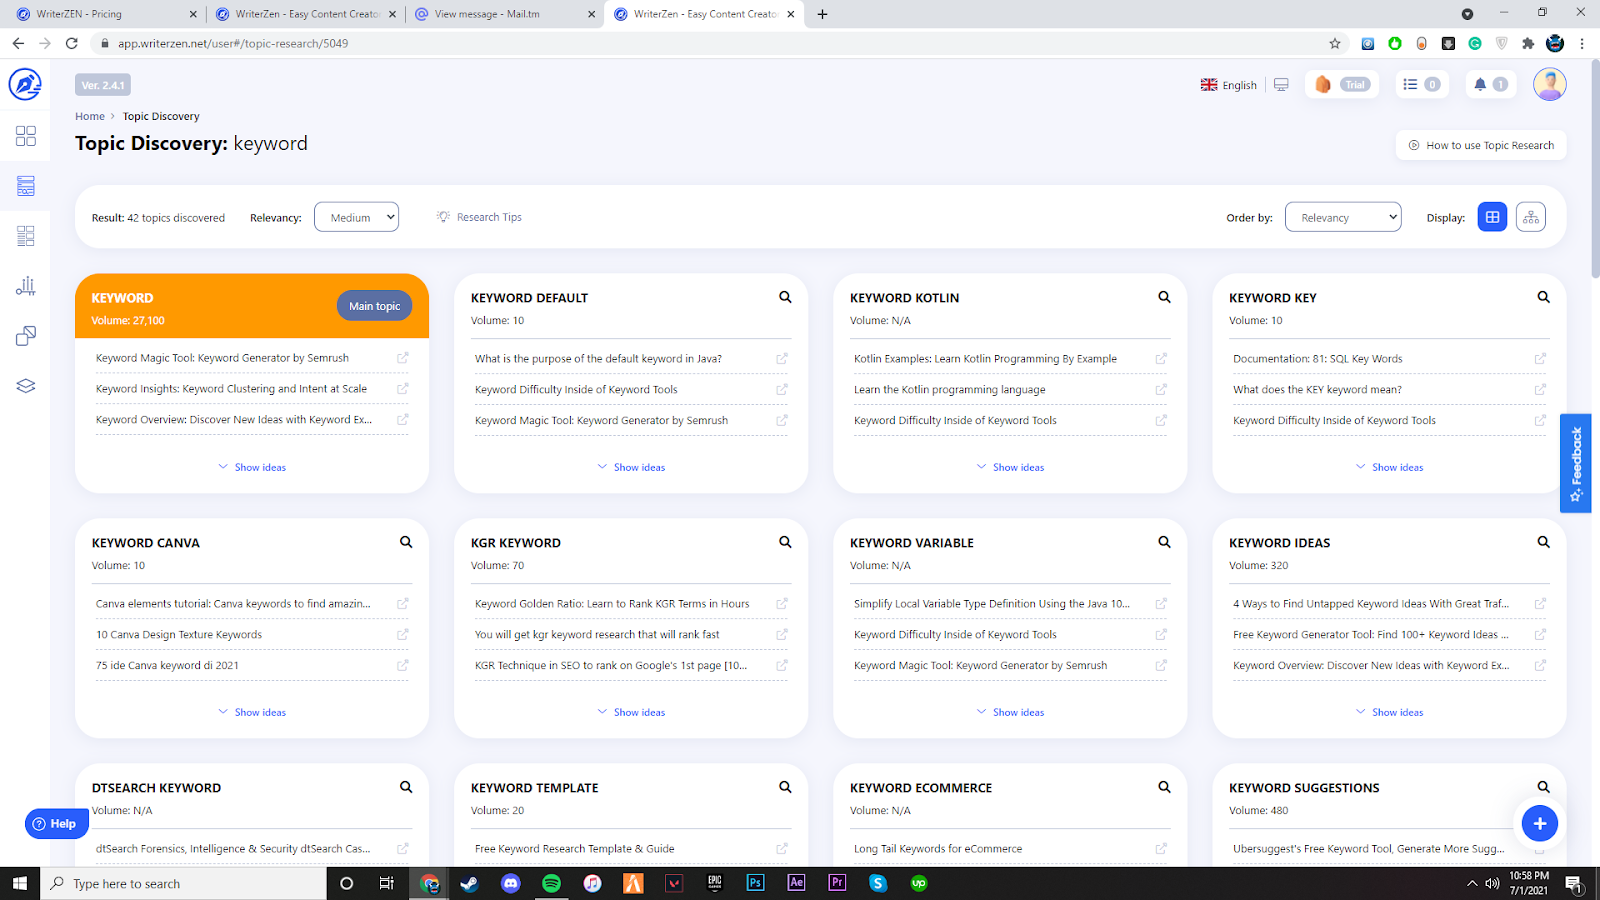1600x900 pixels.
Task: Click the page vertical scrollbar
Action: coord(1595,170)
